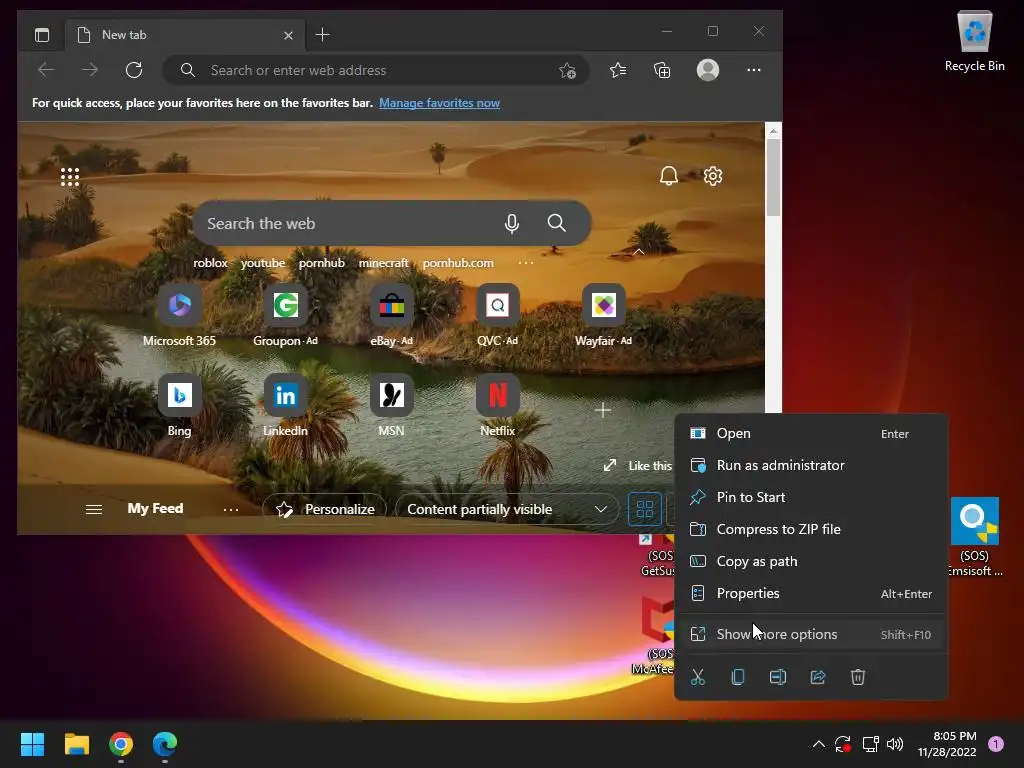Click the Rename icon in context menu
Screen dimensions: 1024x768
click(x=778, y=677)
